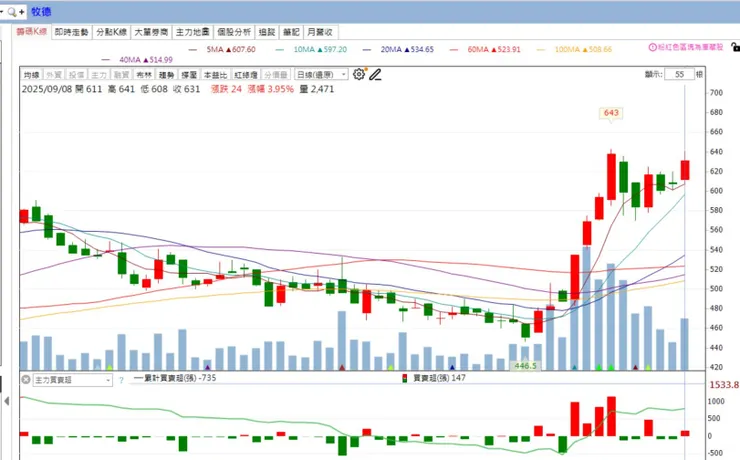
Task: Open chart settings gear icon
Action: pos(359,74)
